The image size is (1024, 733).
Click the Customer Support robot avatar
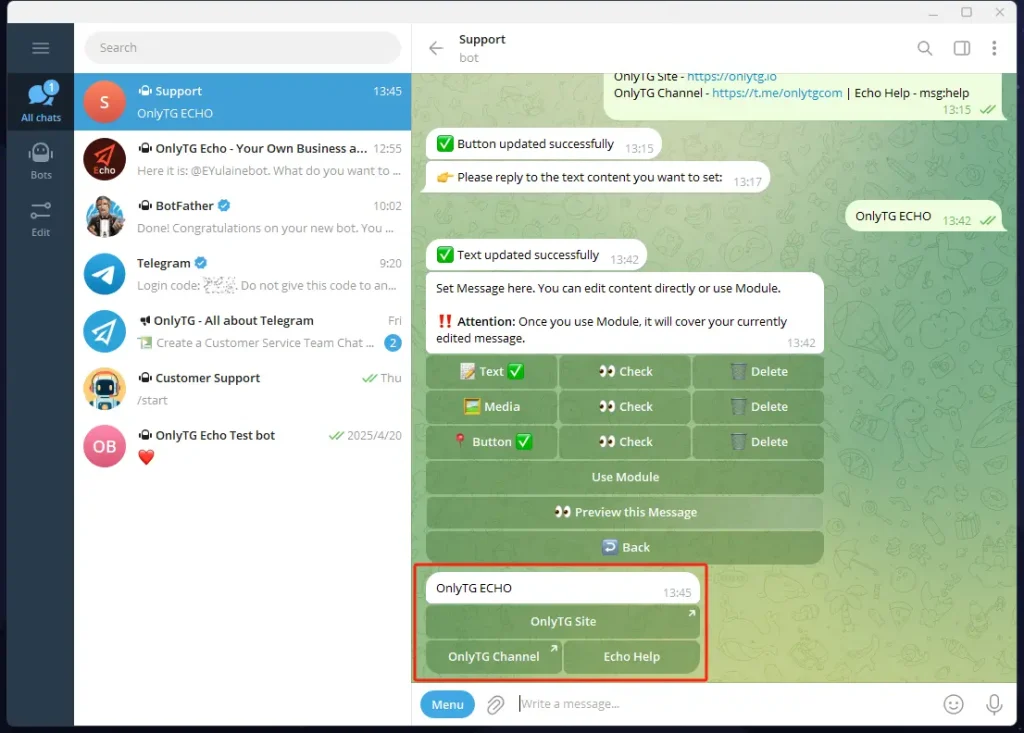[104, 389]
